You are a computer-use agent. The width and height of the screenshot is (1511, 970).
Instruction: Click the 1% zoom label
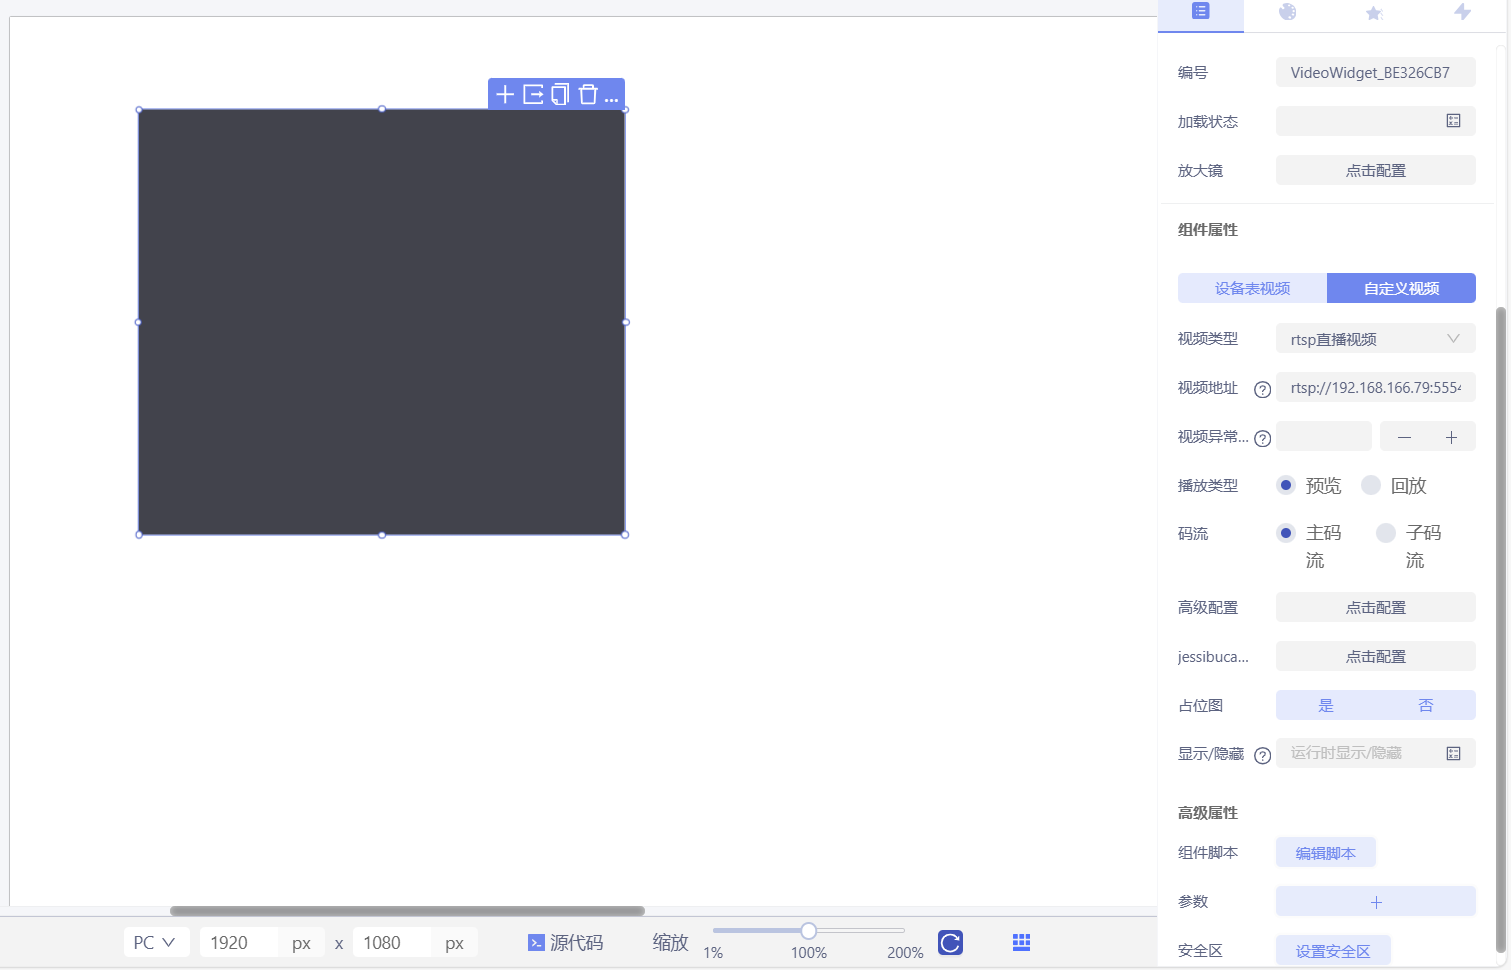coord(713,953)
